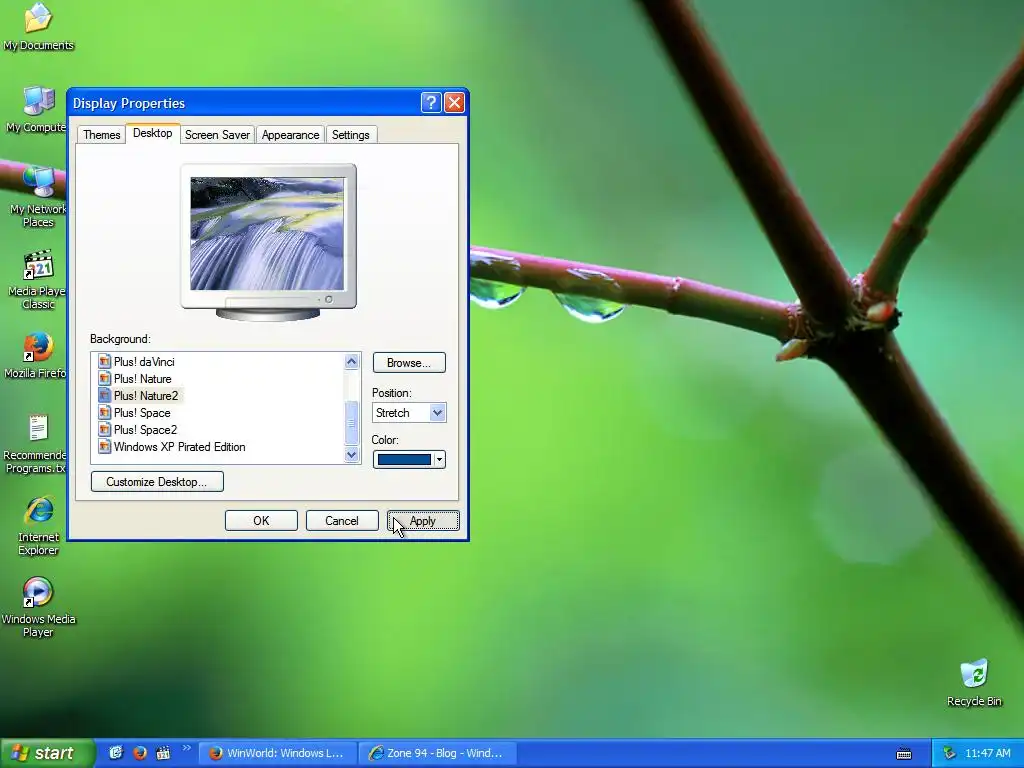Open the Screen Saver tab
This screenshot has width=1024, height=768.
(x=217, y=135)
